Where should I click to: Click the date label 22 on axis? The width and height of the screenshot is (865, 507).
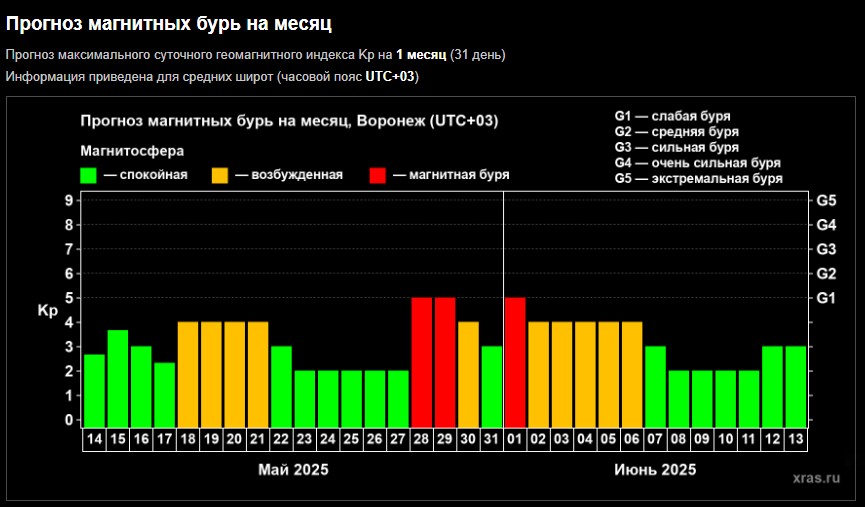pos(281,438)
